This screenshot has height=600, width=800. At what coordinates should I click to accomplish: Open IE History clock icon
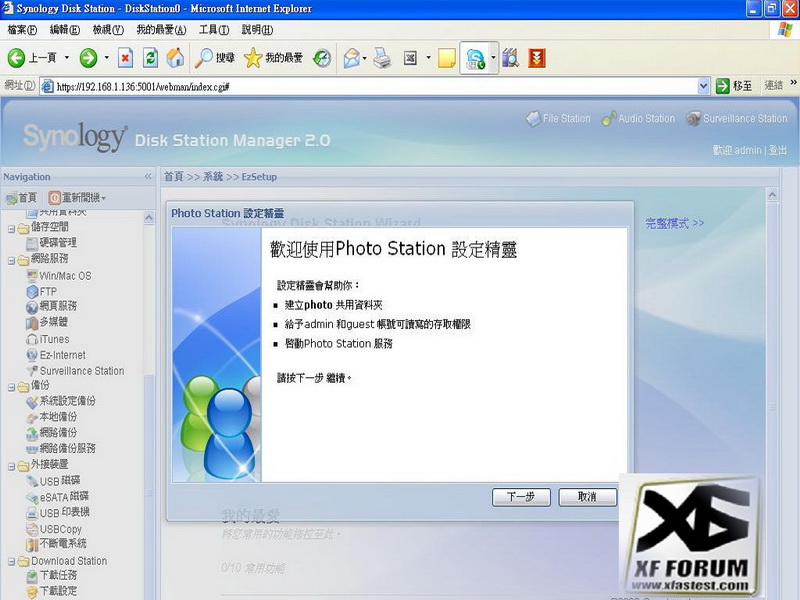[321, 58]
